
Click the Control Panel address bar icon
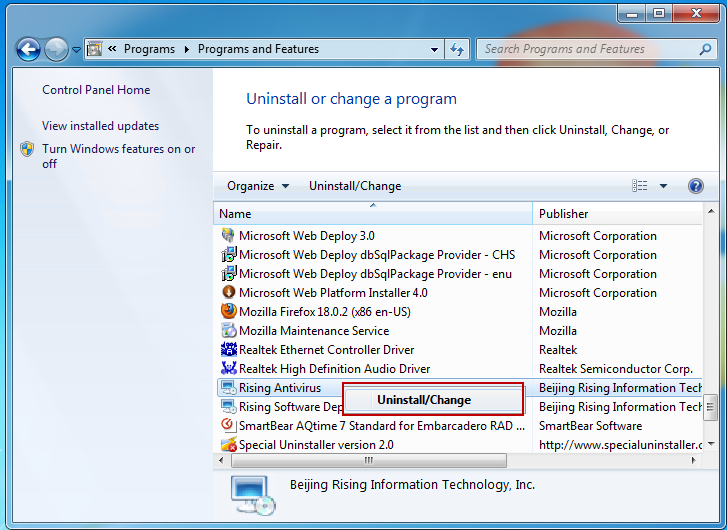tap(95, 49)
